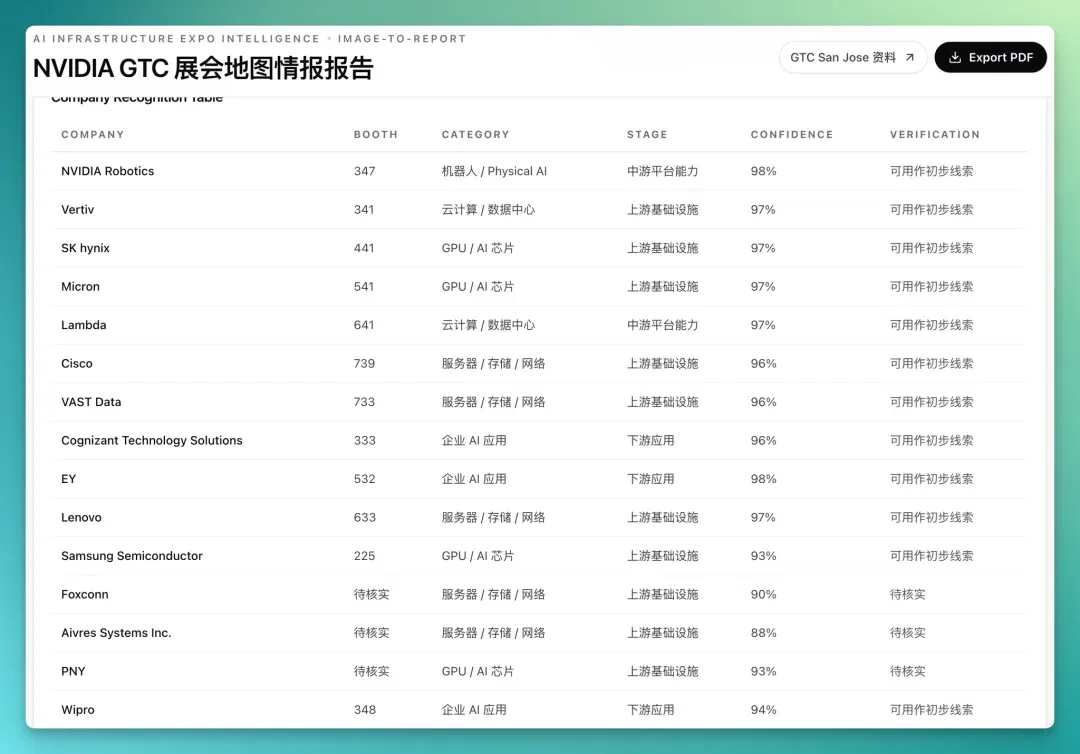Select Cognizant Technology Solutions cell
The width and height of the screenshot is (1080, 754).
tap(152, 441)
